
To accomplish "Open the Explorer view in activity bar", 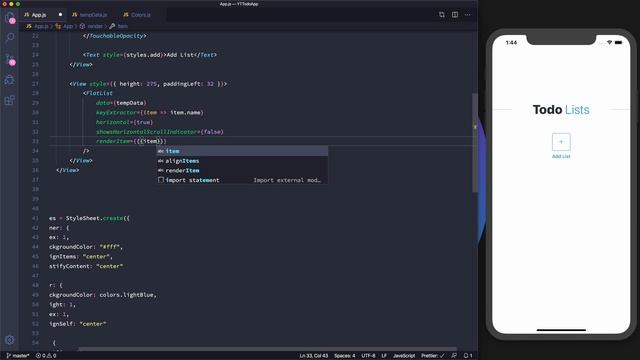I will coord(9,18).
